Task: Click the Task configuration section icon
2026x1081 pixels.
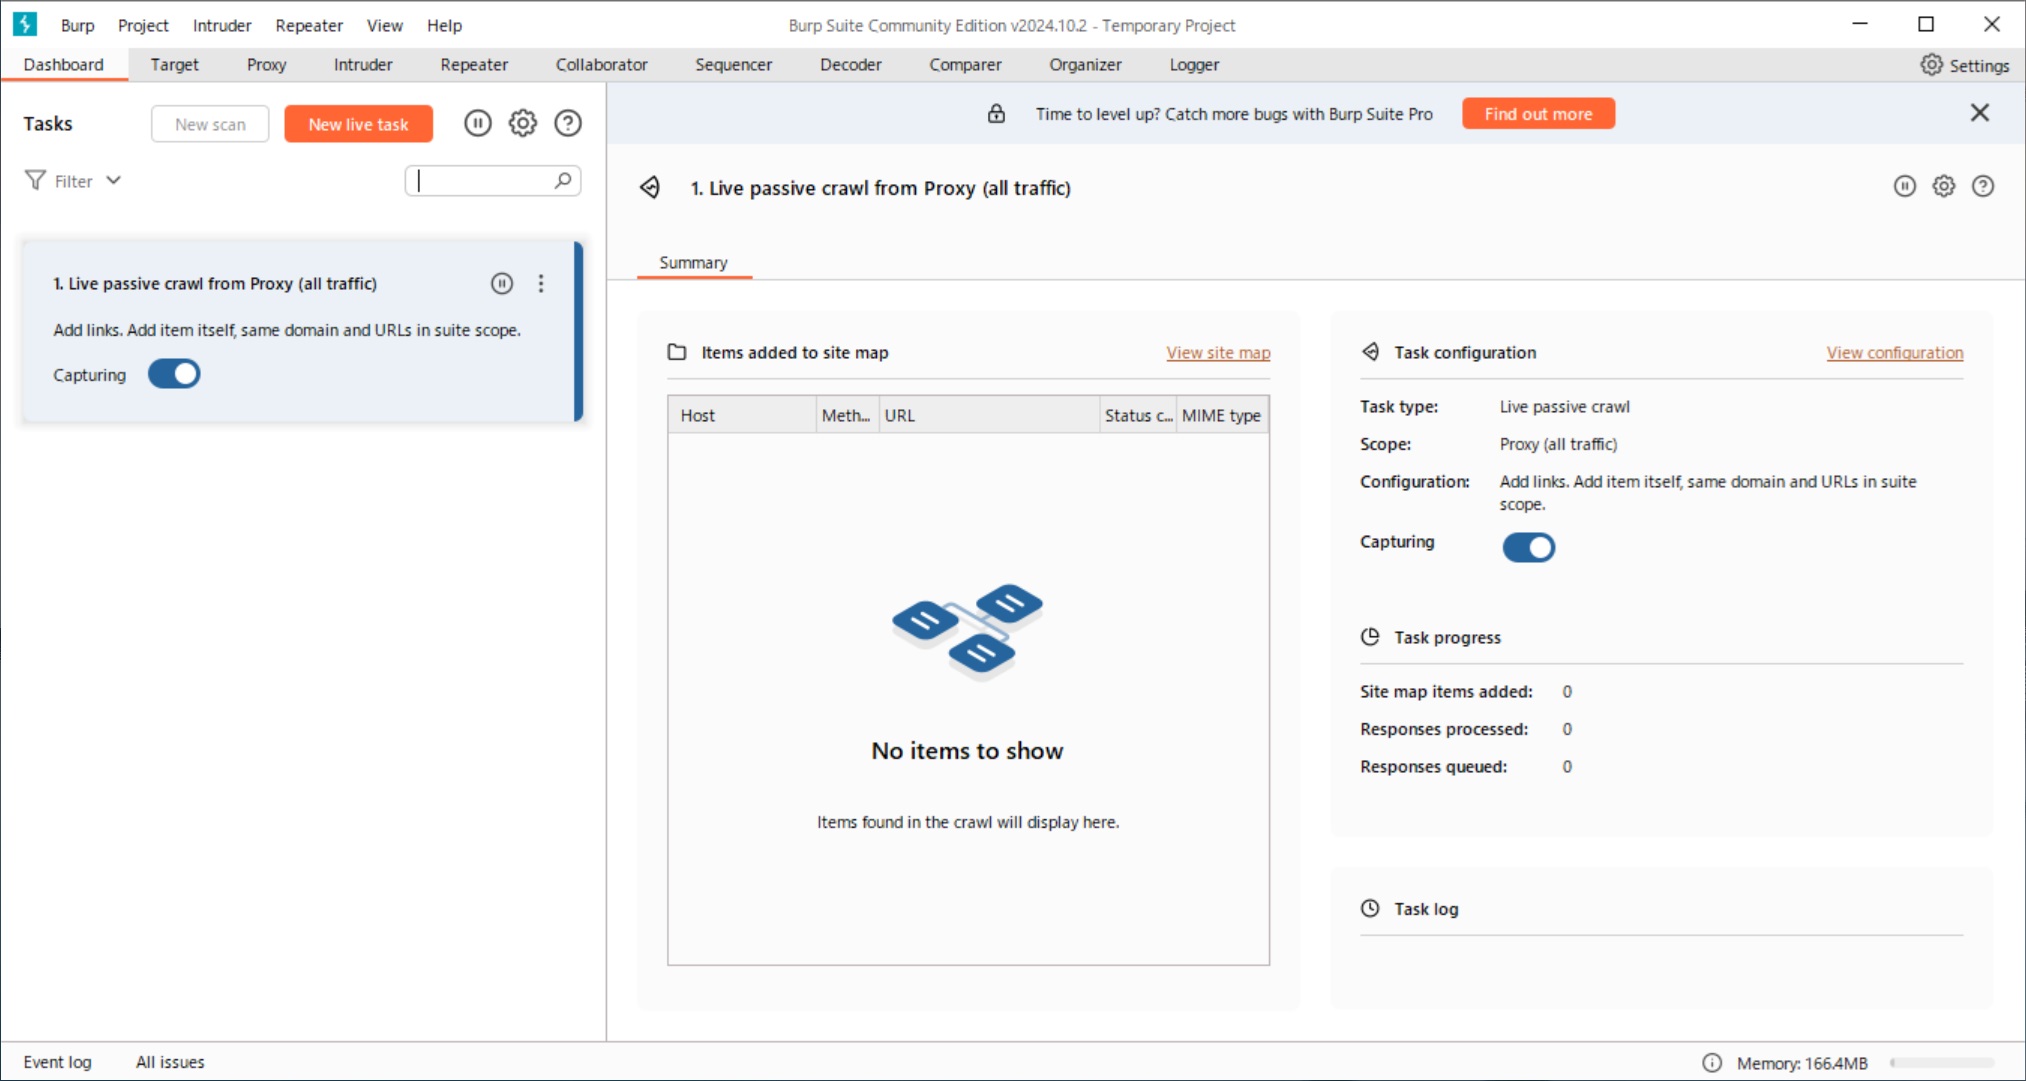Action: click(1370, 352)
